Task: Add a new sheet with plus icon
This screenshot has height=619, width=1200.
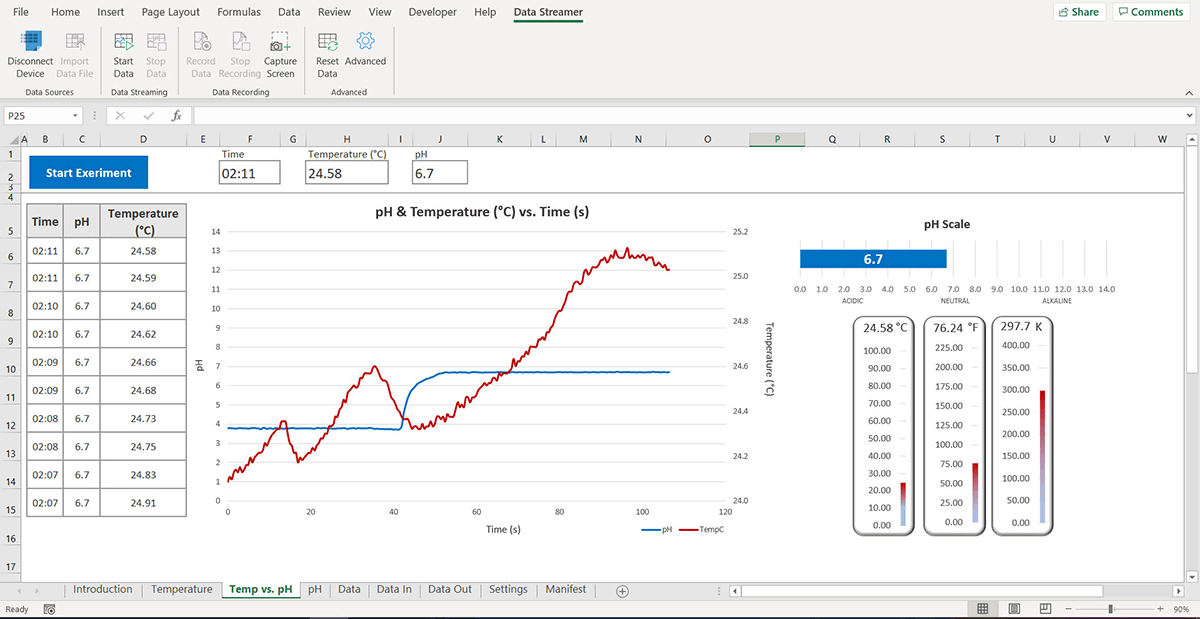Action: [622, 591]
